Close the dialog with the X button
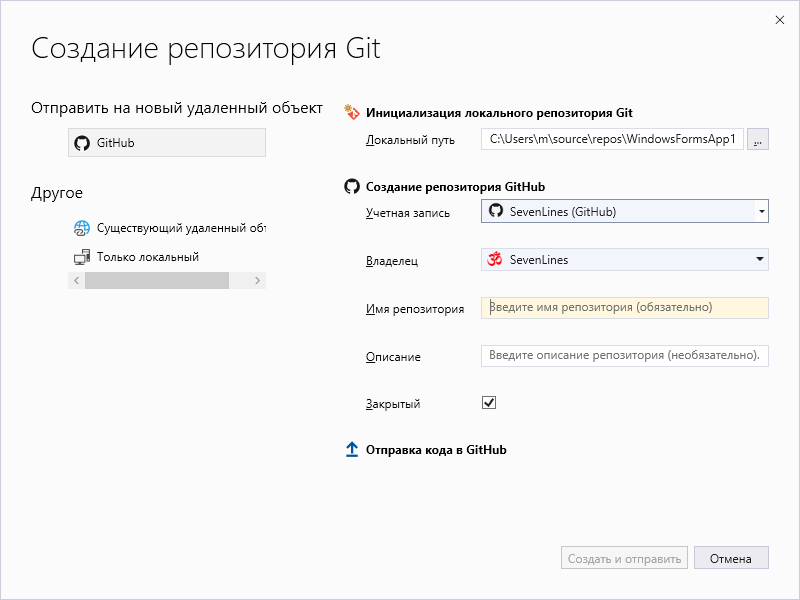The width and height of the screenshot is (800, 600). 780,20
